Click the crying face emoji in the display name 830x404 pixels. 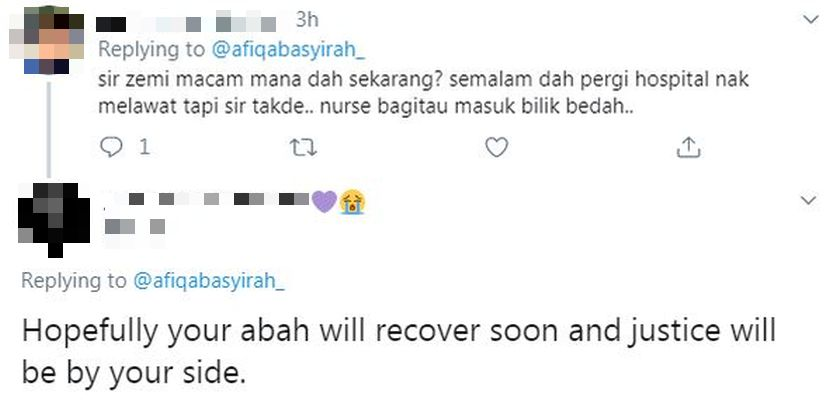[x=353, y=201]
